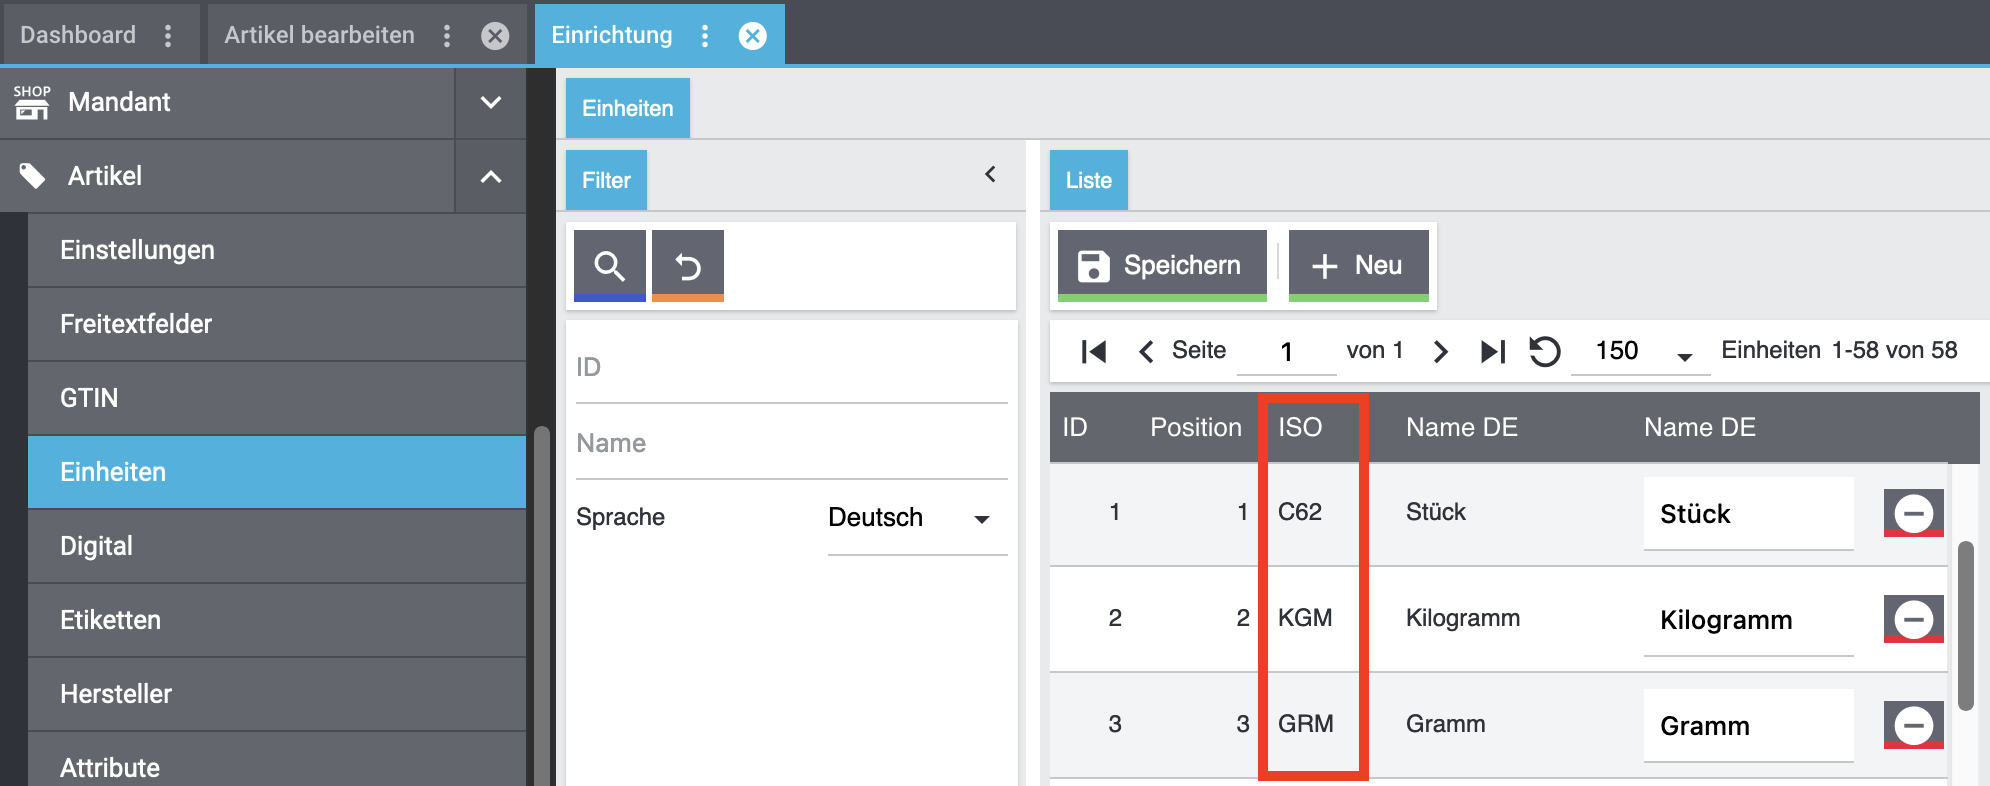Jump to last page of the list
This screenshot has height=786, width=1990.
pyautogui.click(x=1492, y=351)
